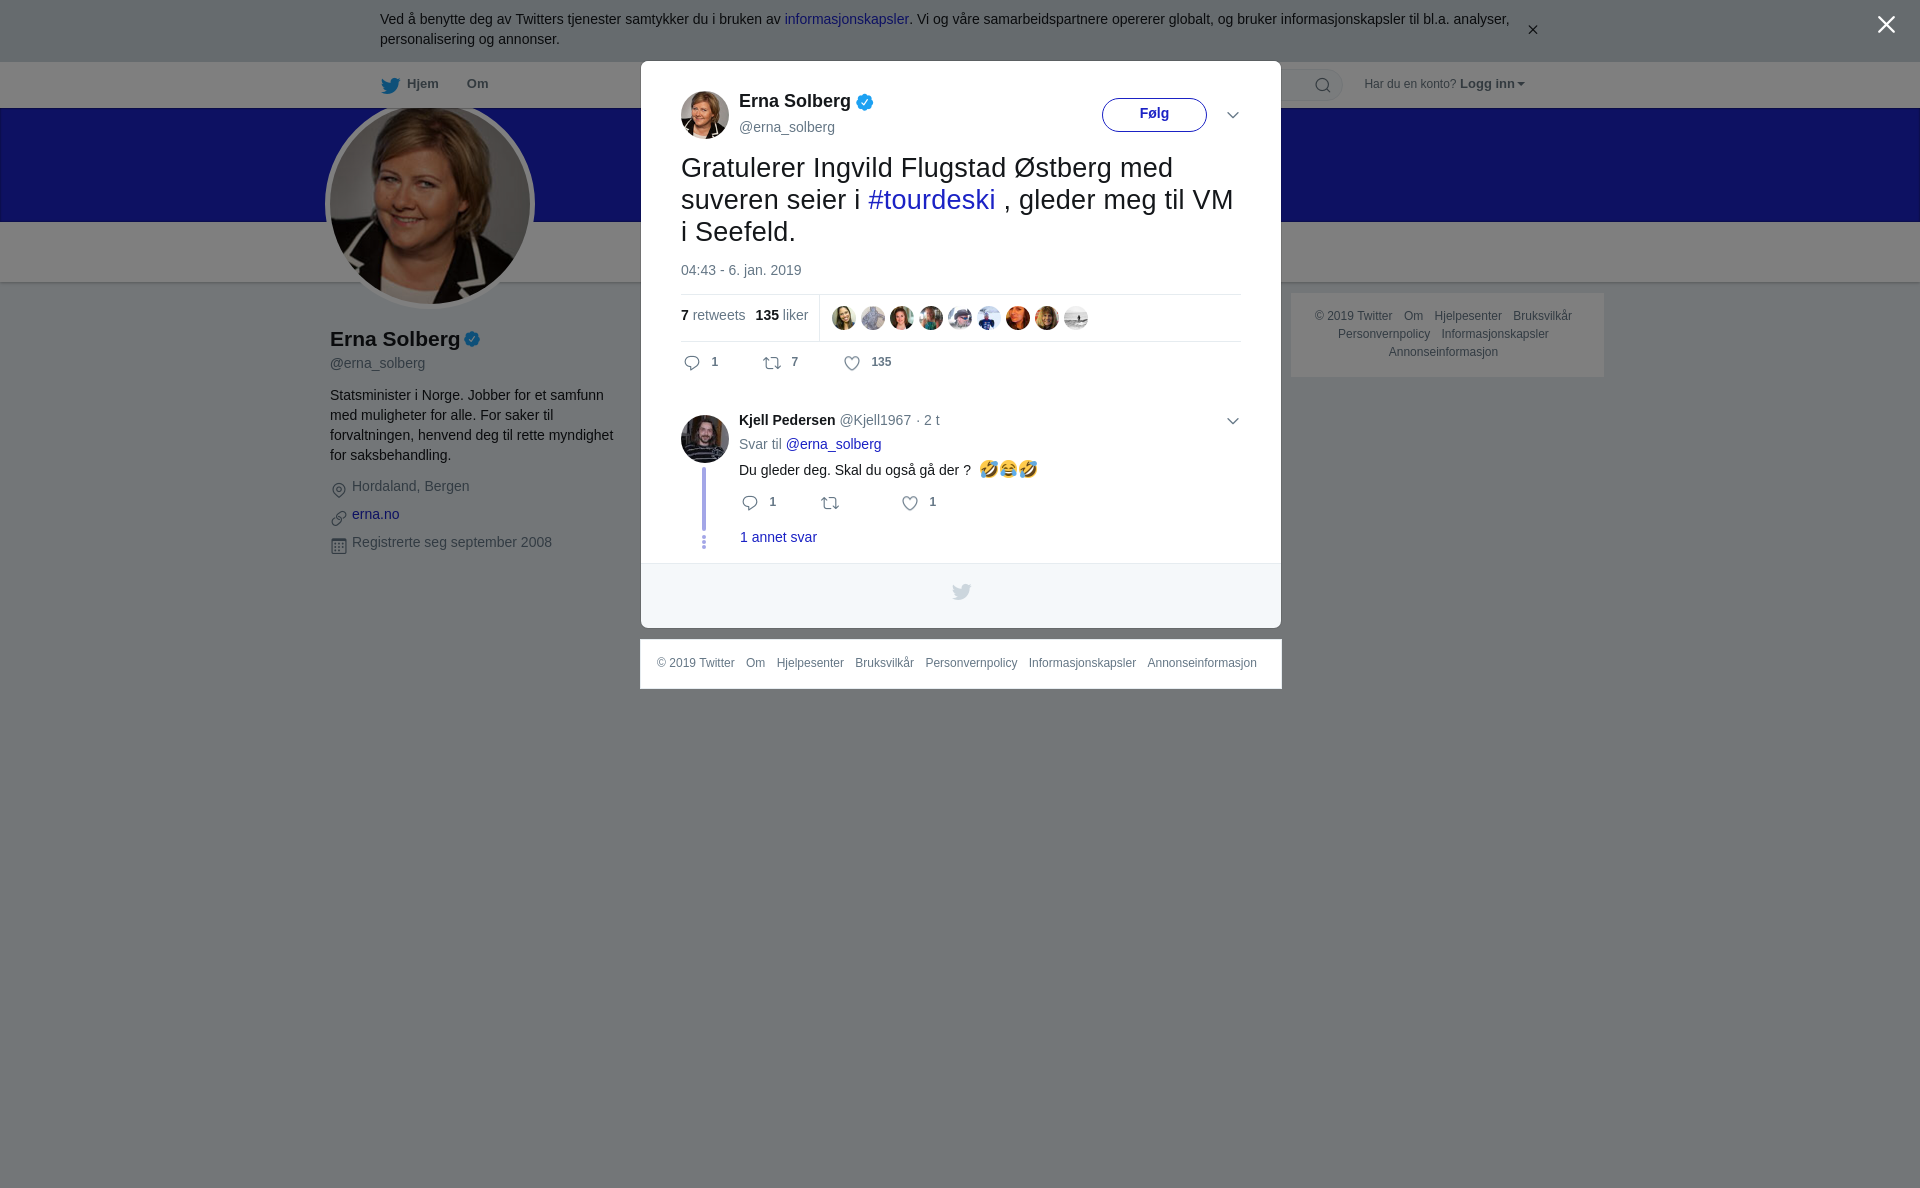Viewport: 1920px width, 1188px height.
Task: Like Kjell Pedersen's reply
Action: coord(910,503)
